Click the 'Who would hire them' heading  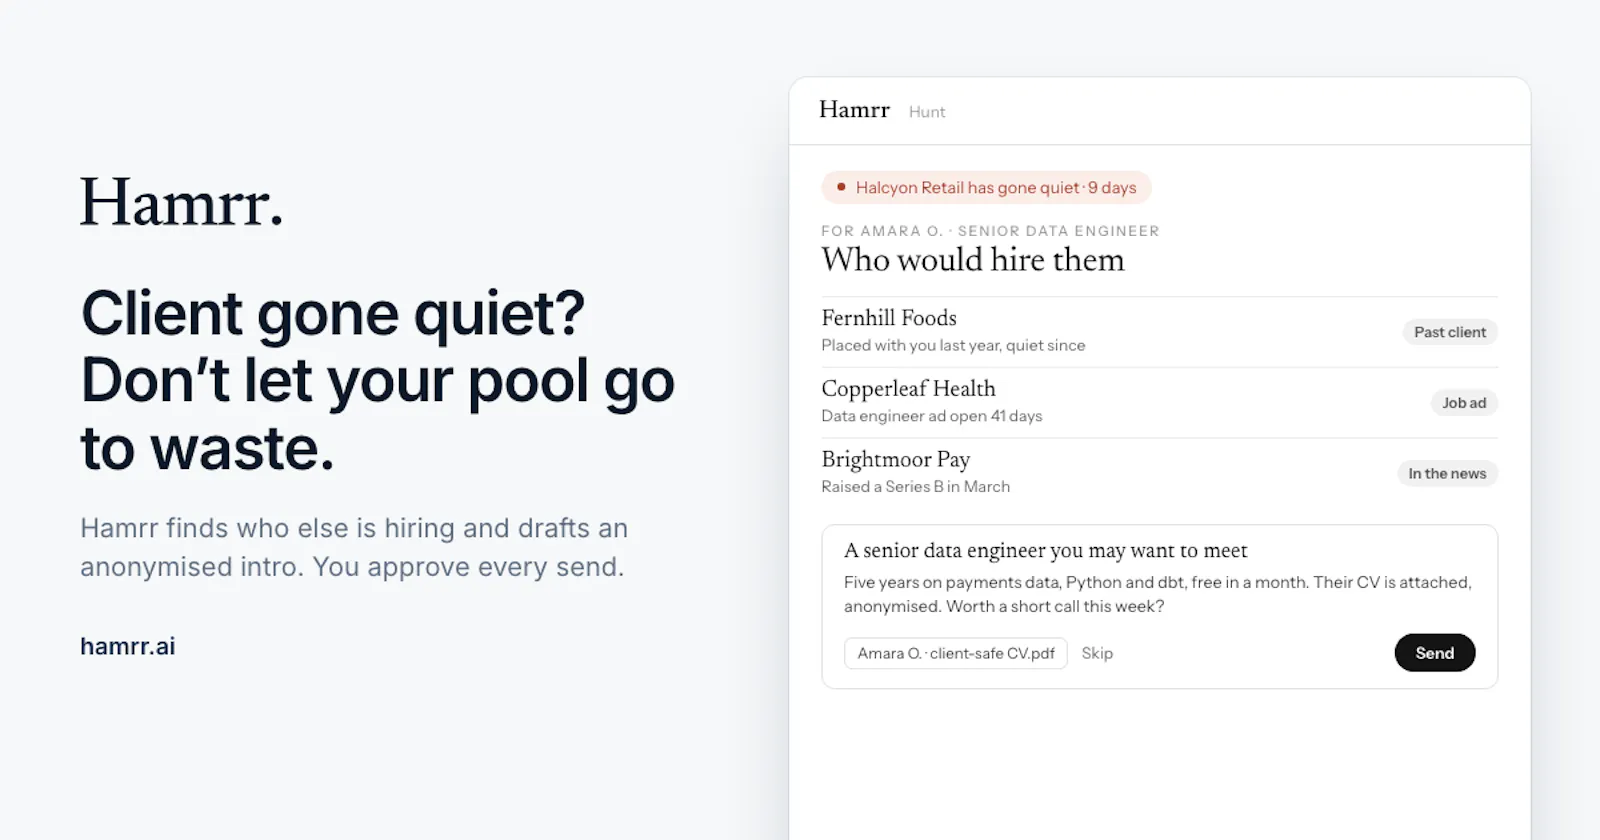[973, 260]
